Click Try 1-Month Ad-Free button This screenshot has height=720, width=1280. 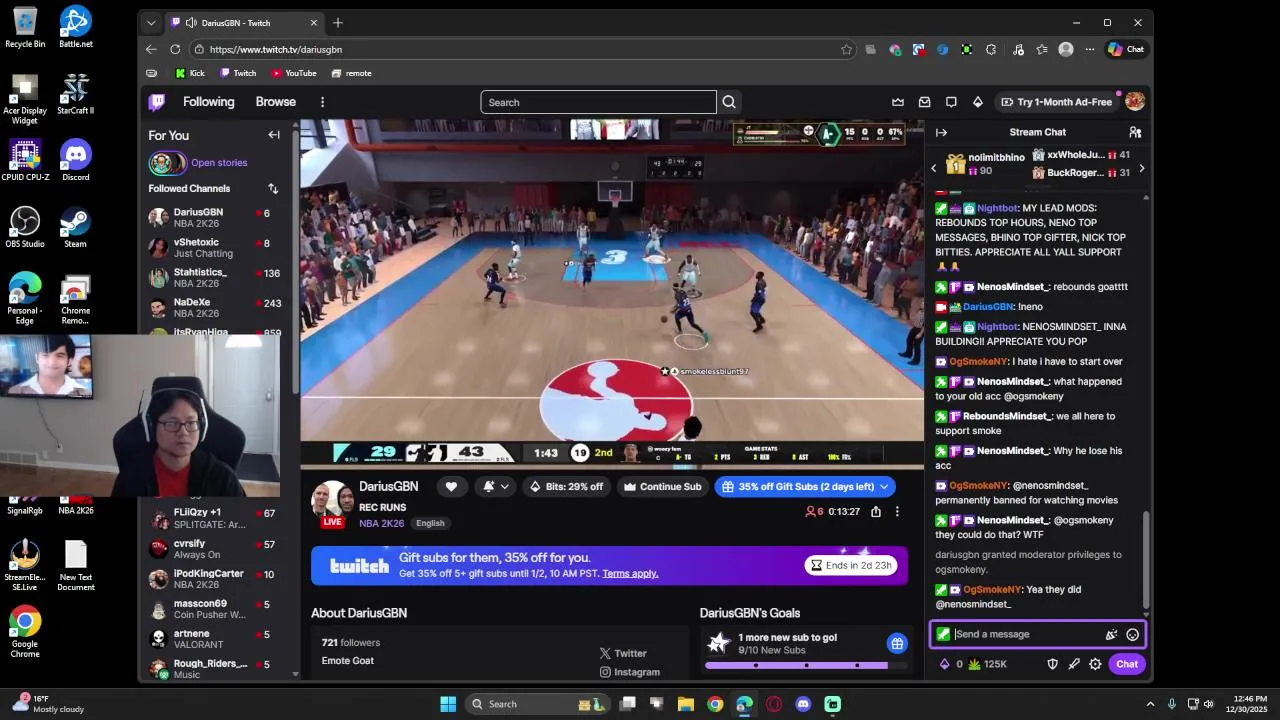[1055, 102]
